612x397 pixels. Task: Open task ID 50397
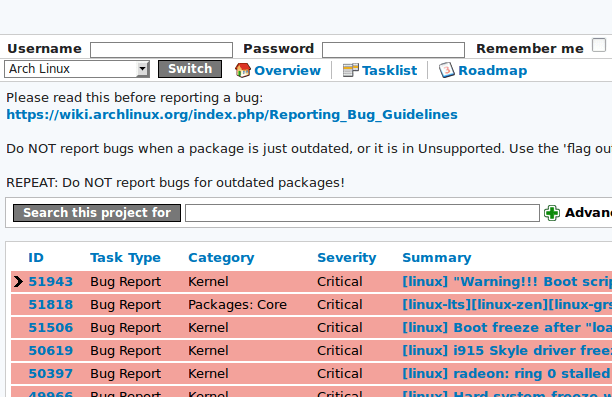51,374
